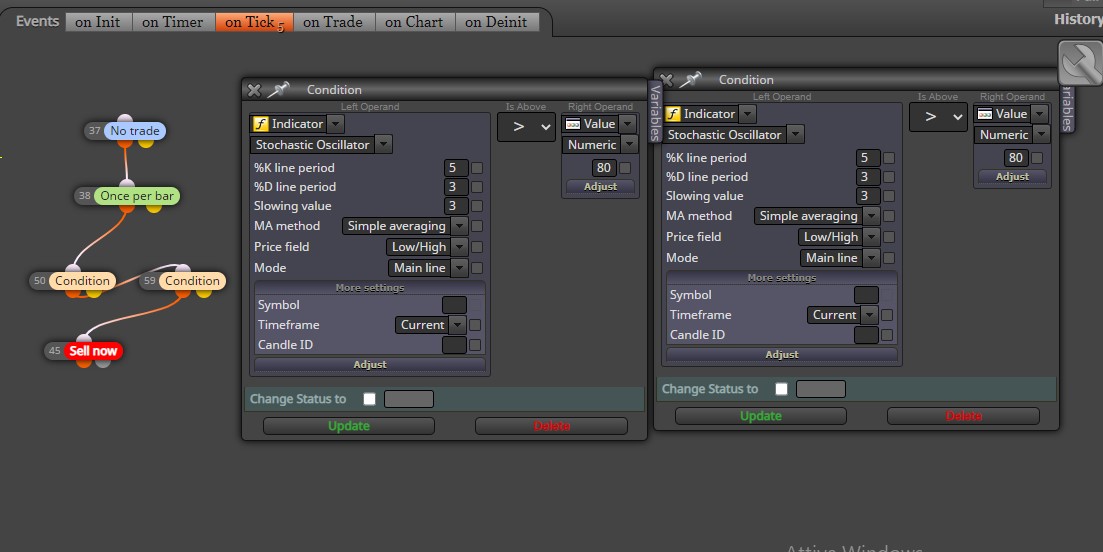
Task: Open comparison operator dropdown in right panel
Action: click(x=938, y=117)
